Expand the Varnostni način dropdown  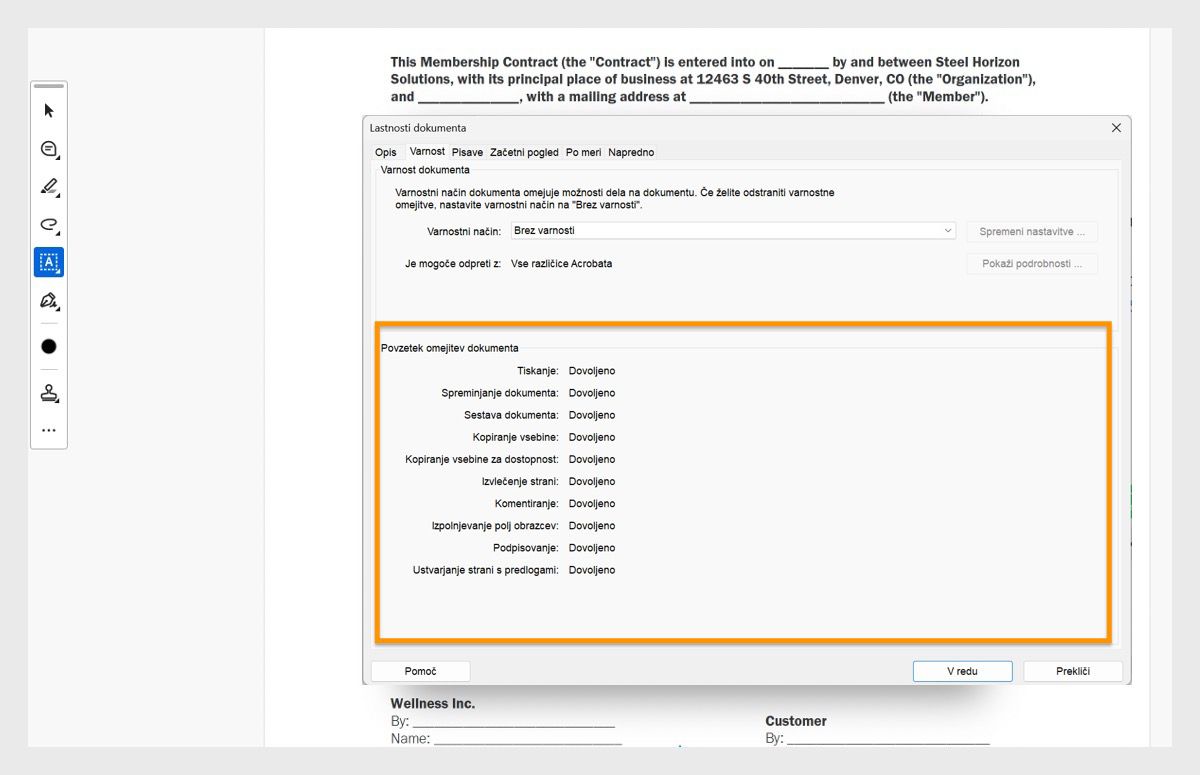click(734, 231)
